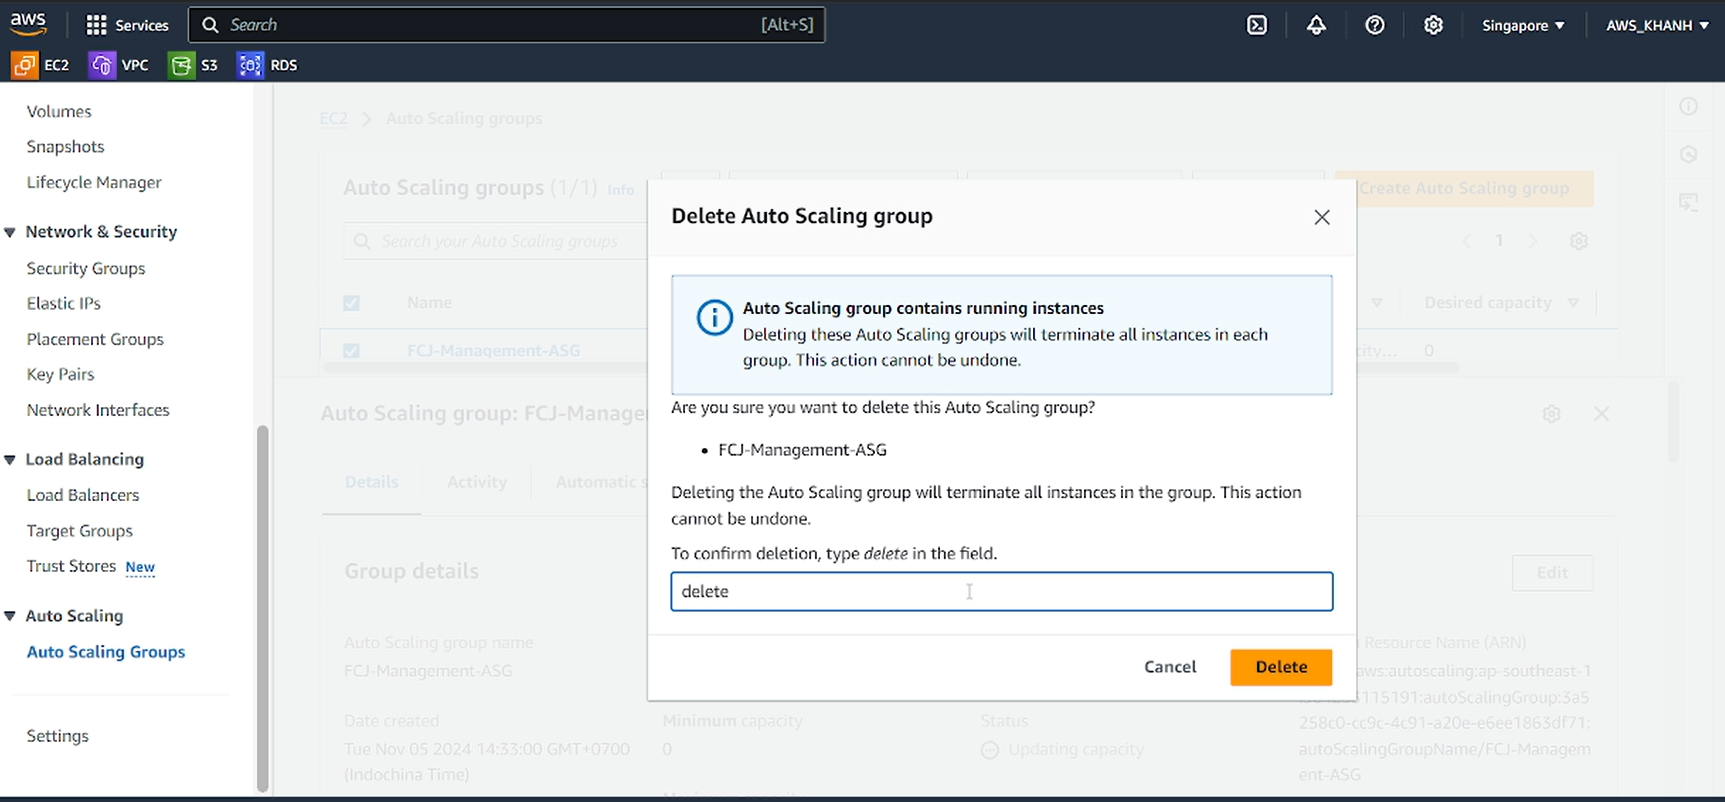
Task: Close the Delete Auto Scaling group dialog
Action: (1322, 217)
